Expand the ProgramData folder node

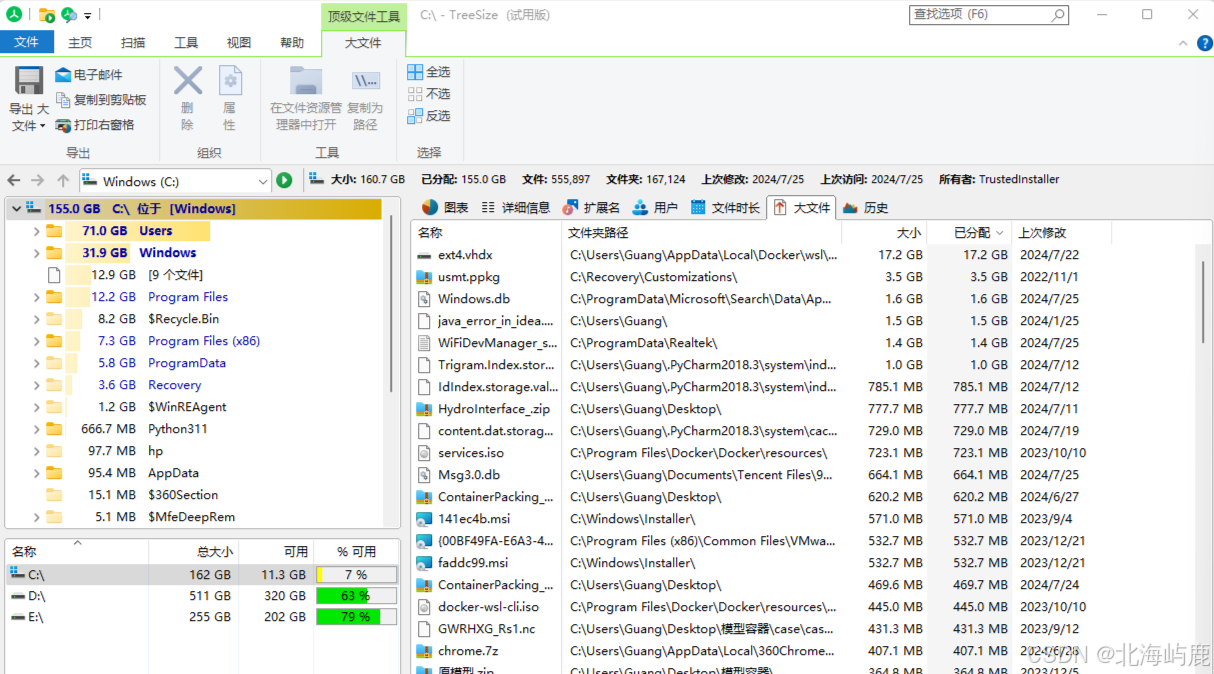pos(37,363)
